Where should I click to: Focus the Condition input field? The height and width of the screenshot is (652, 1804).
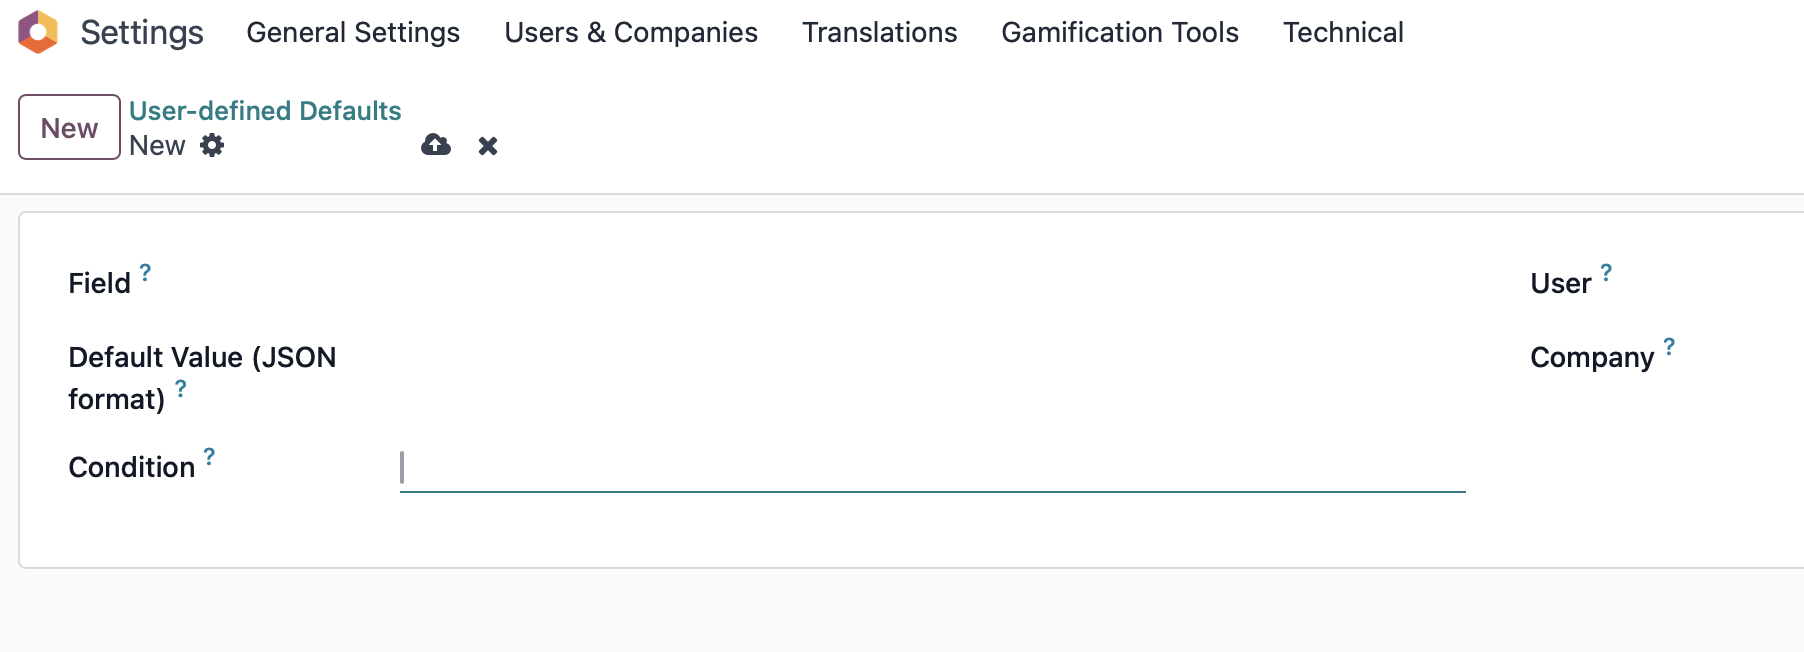point(932,468)
